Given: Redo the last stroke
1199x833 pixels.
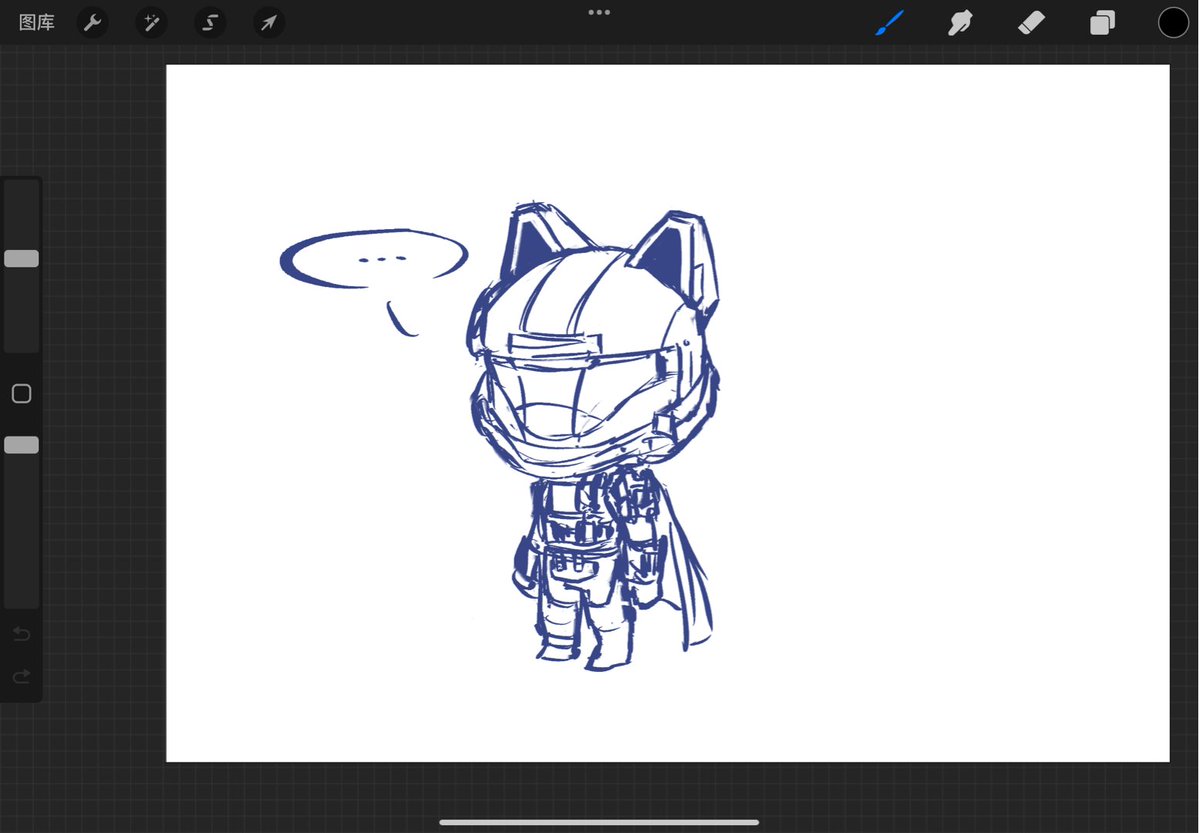Looking at the screenshot, I should (21, 676).
